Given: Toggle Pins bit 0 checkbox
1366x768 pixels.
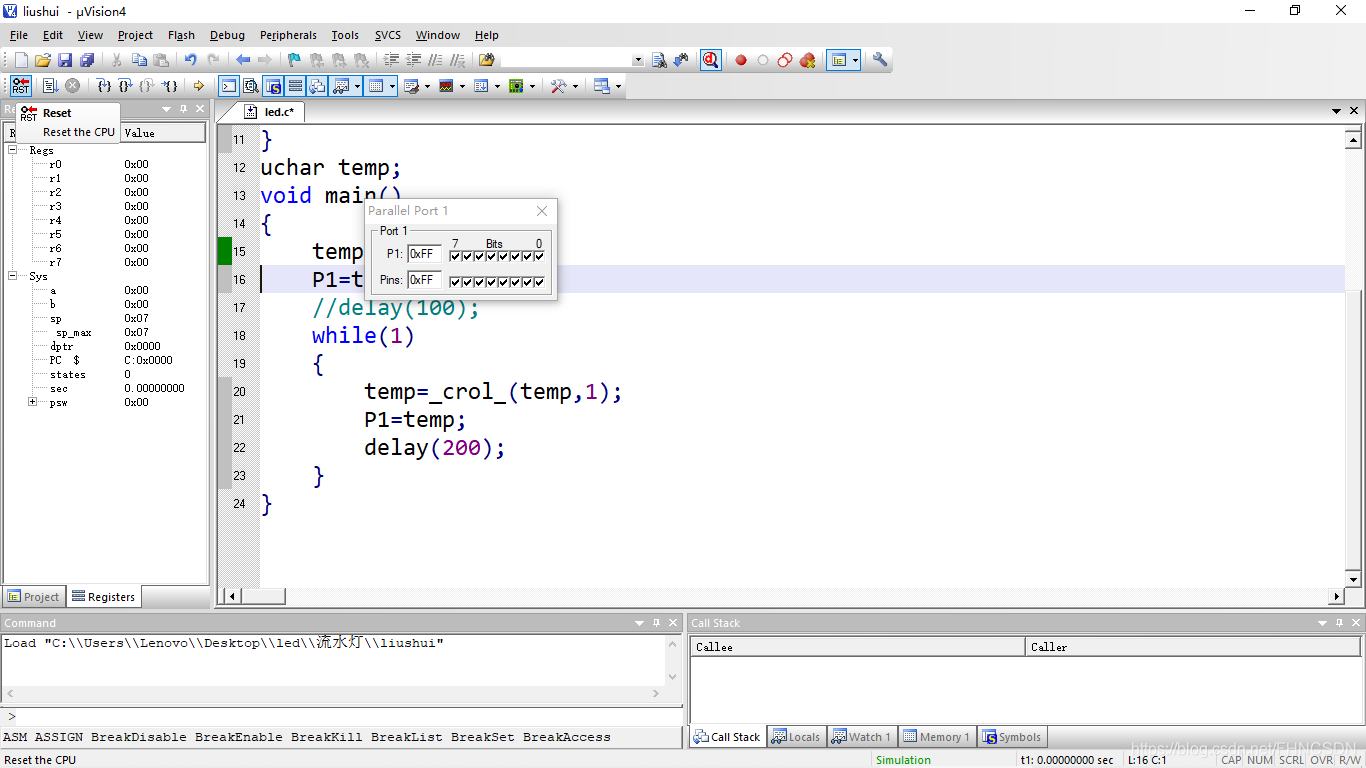Looking at the screenshot, I should [539, 282].
